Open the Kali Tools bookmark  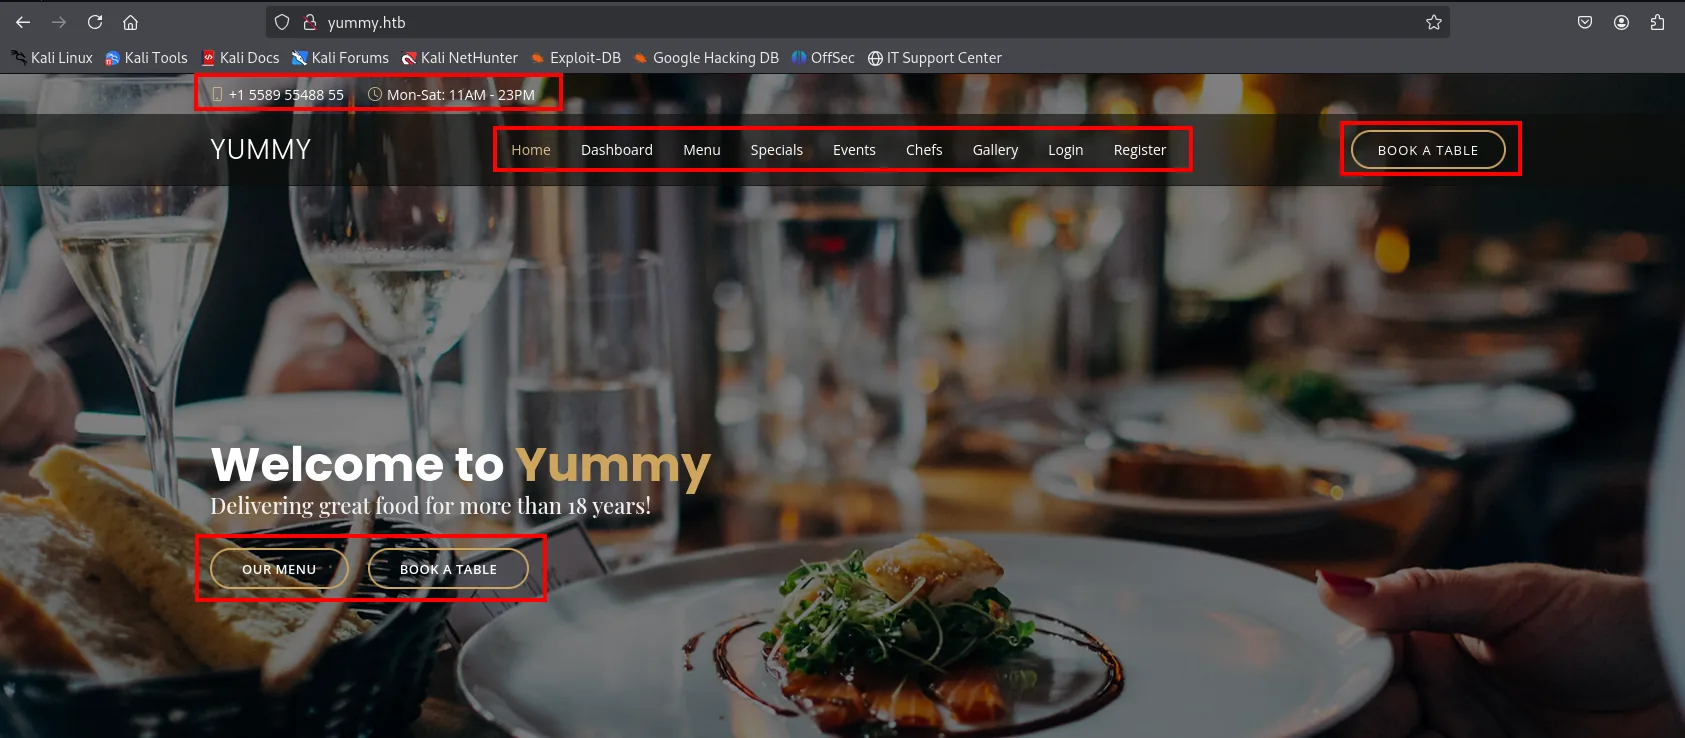146,58
